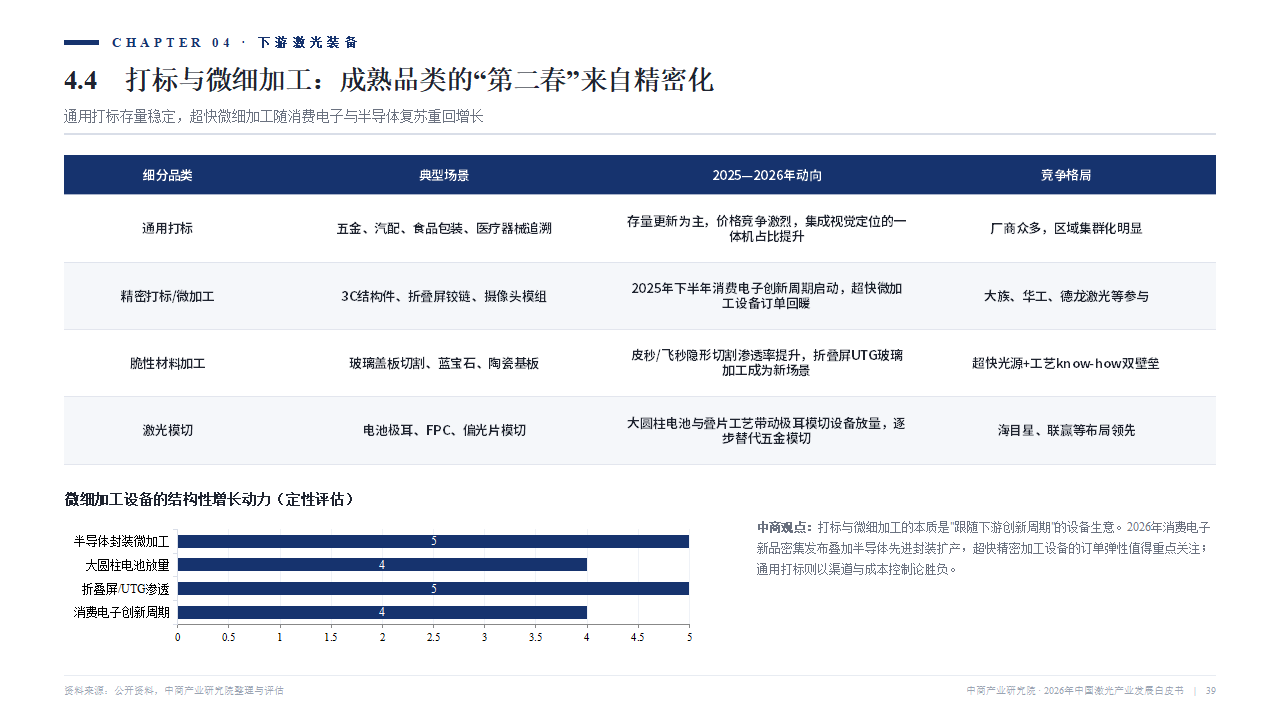Click the cell "海目星、联赢等布局领先"

[1066, 430]
